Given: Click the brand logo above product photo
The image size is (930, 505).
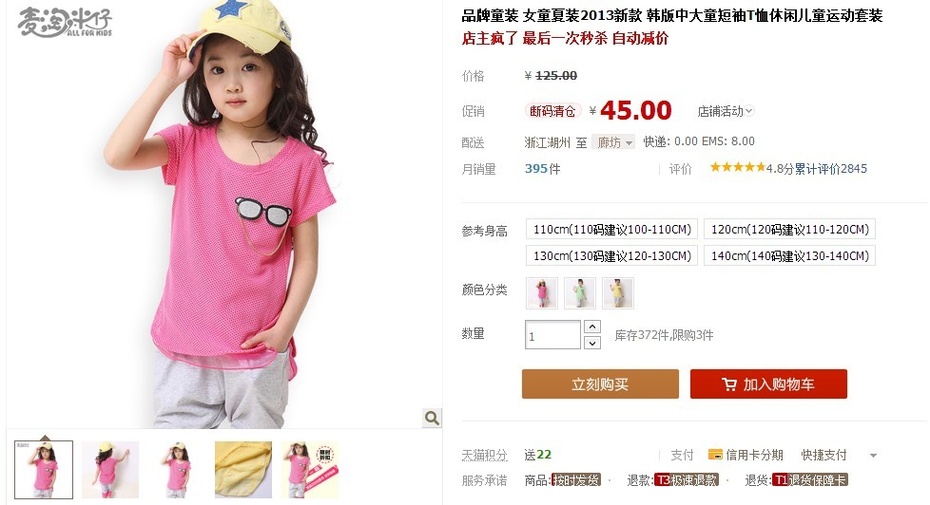Looking at the screenshot, I should pos(65,23).
